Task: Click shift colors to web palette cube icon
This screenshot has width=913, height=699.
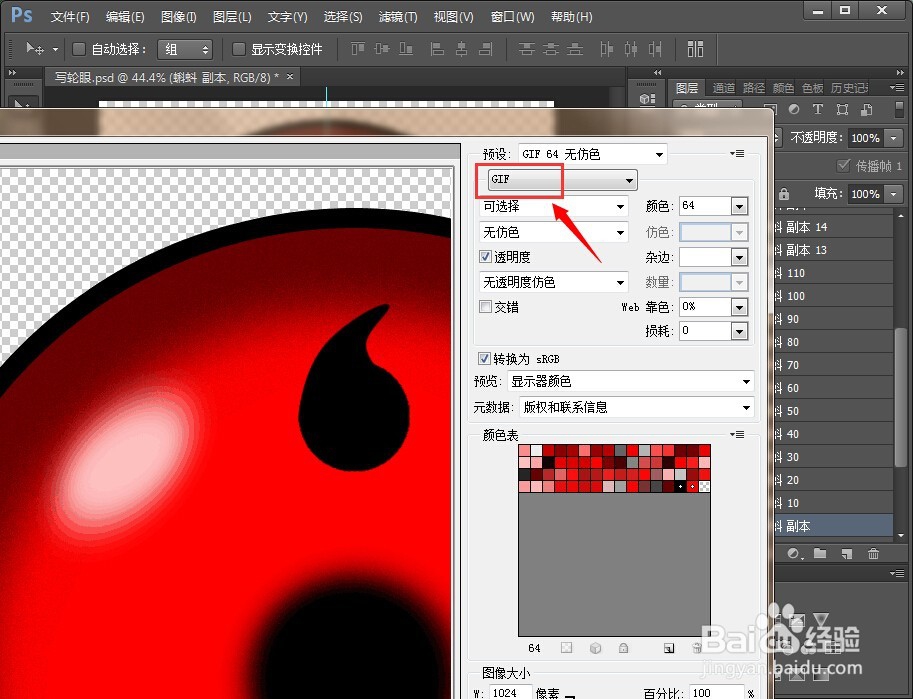Action: click(x=595, y=648)
